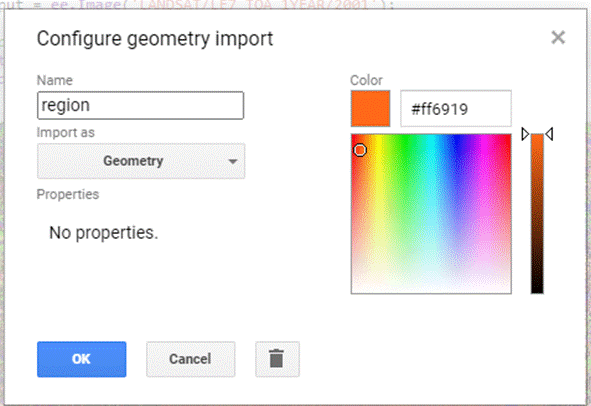The height and width of the screenshot is (406, 591).
Task: Click the orange color preview swatch
Action: pyautogui.click(x=371, y=109)
